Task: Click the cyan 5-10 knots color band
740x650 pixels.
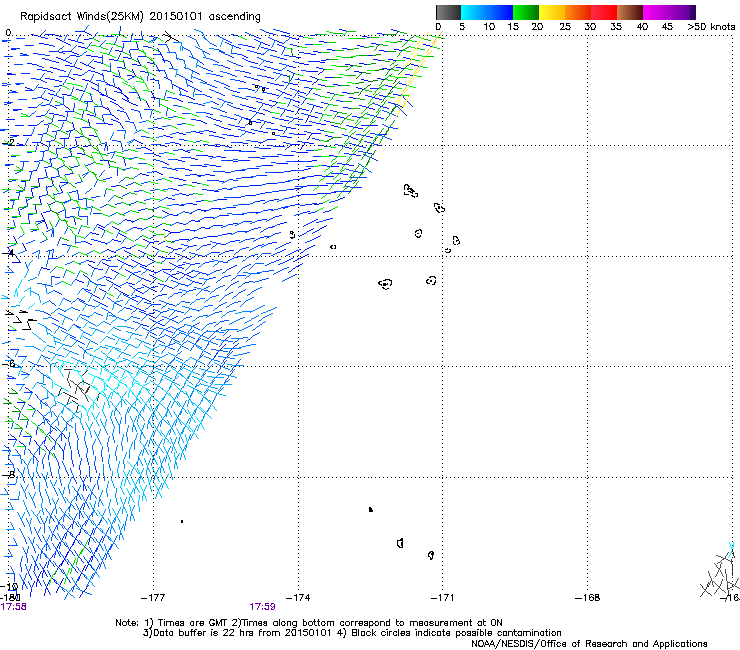Action: pos(474,12)
